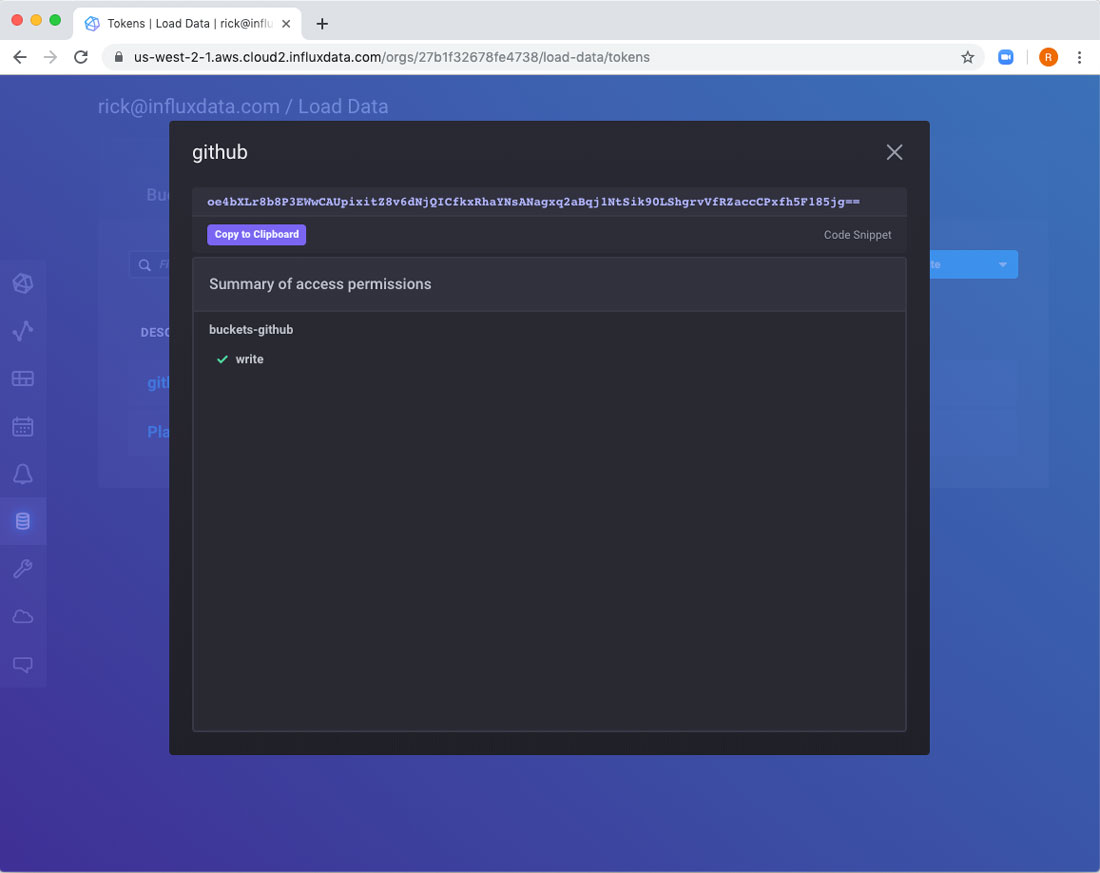Expand the blue Generate dropdown arrow

(1002, 265)
